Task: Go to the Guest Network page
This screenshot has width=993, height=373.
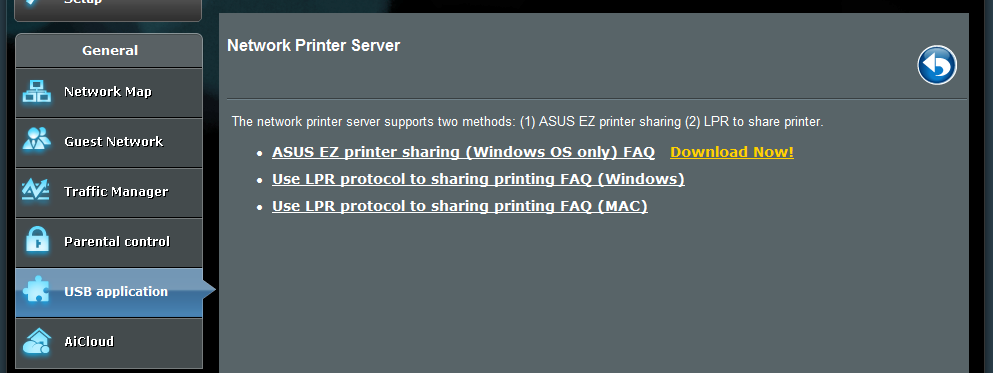Action: click(113, 141)
